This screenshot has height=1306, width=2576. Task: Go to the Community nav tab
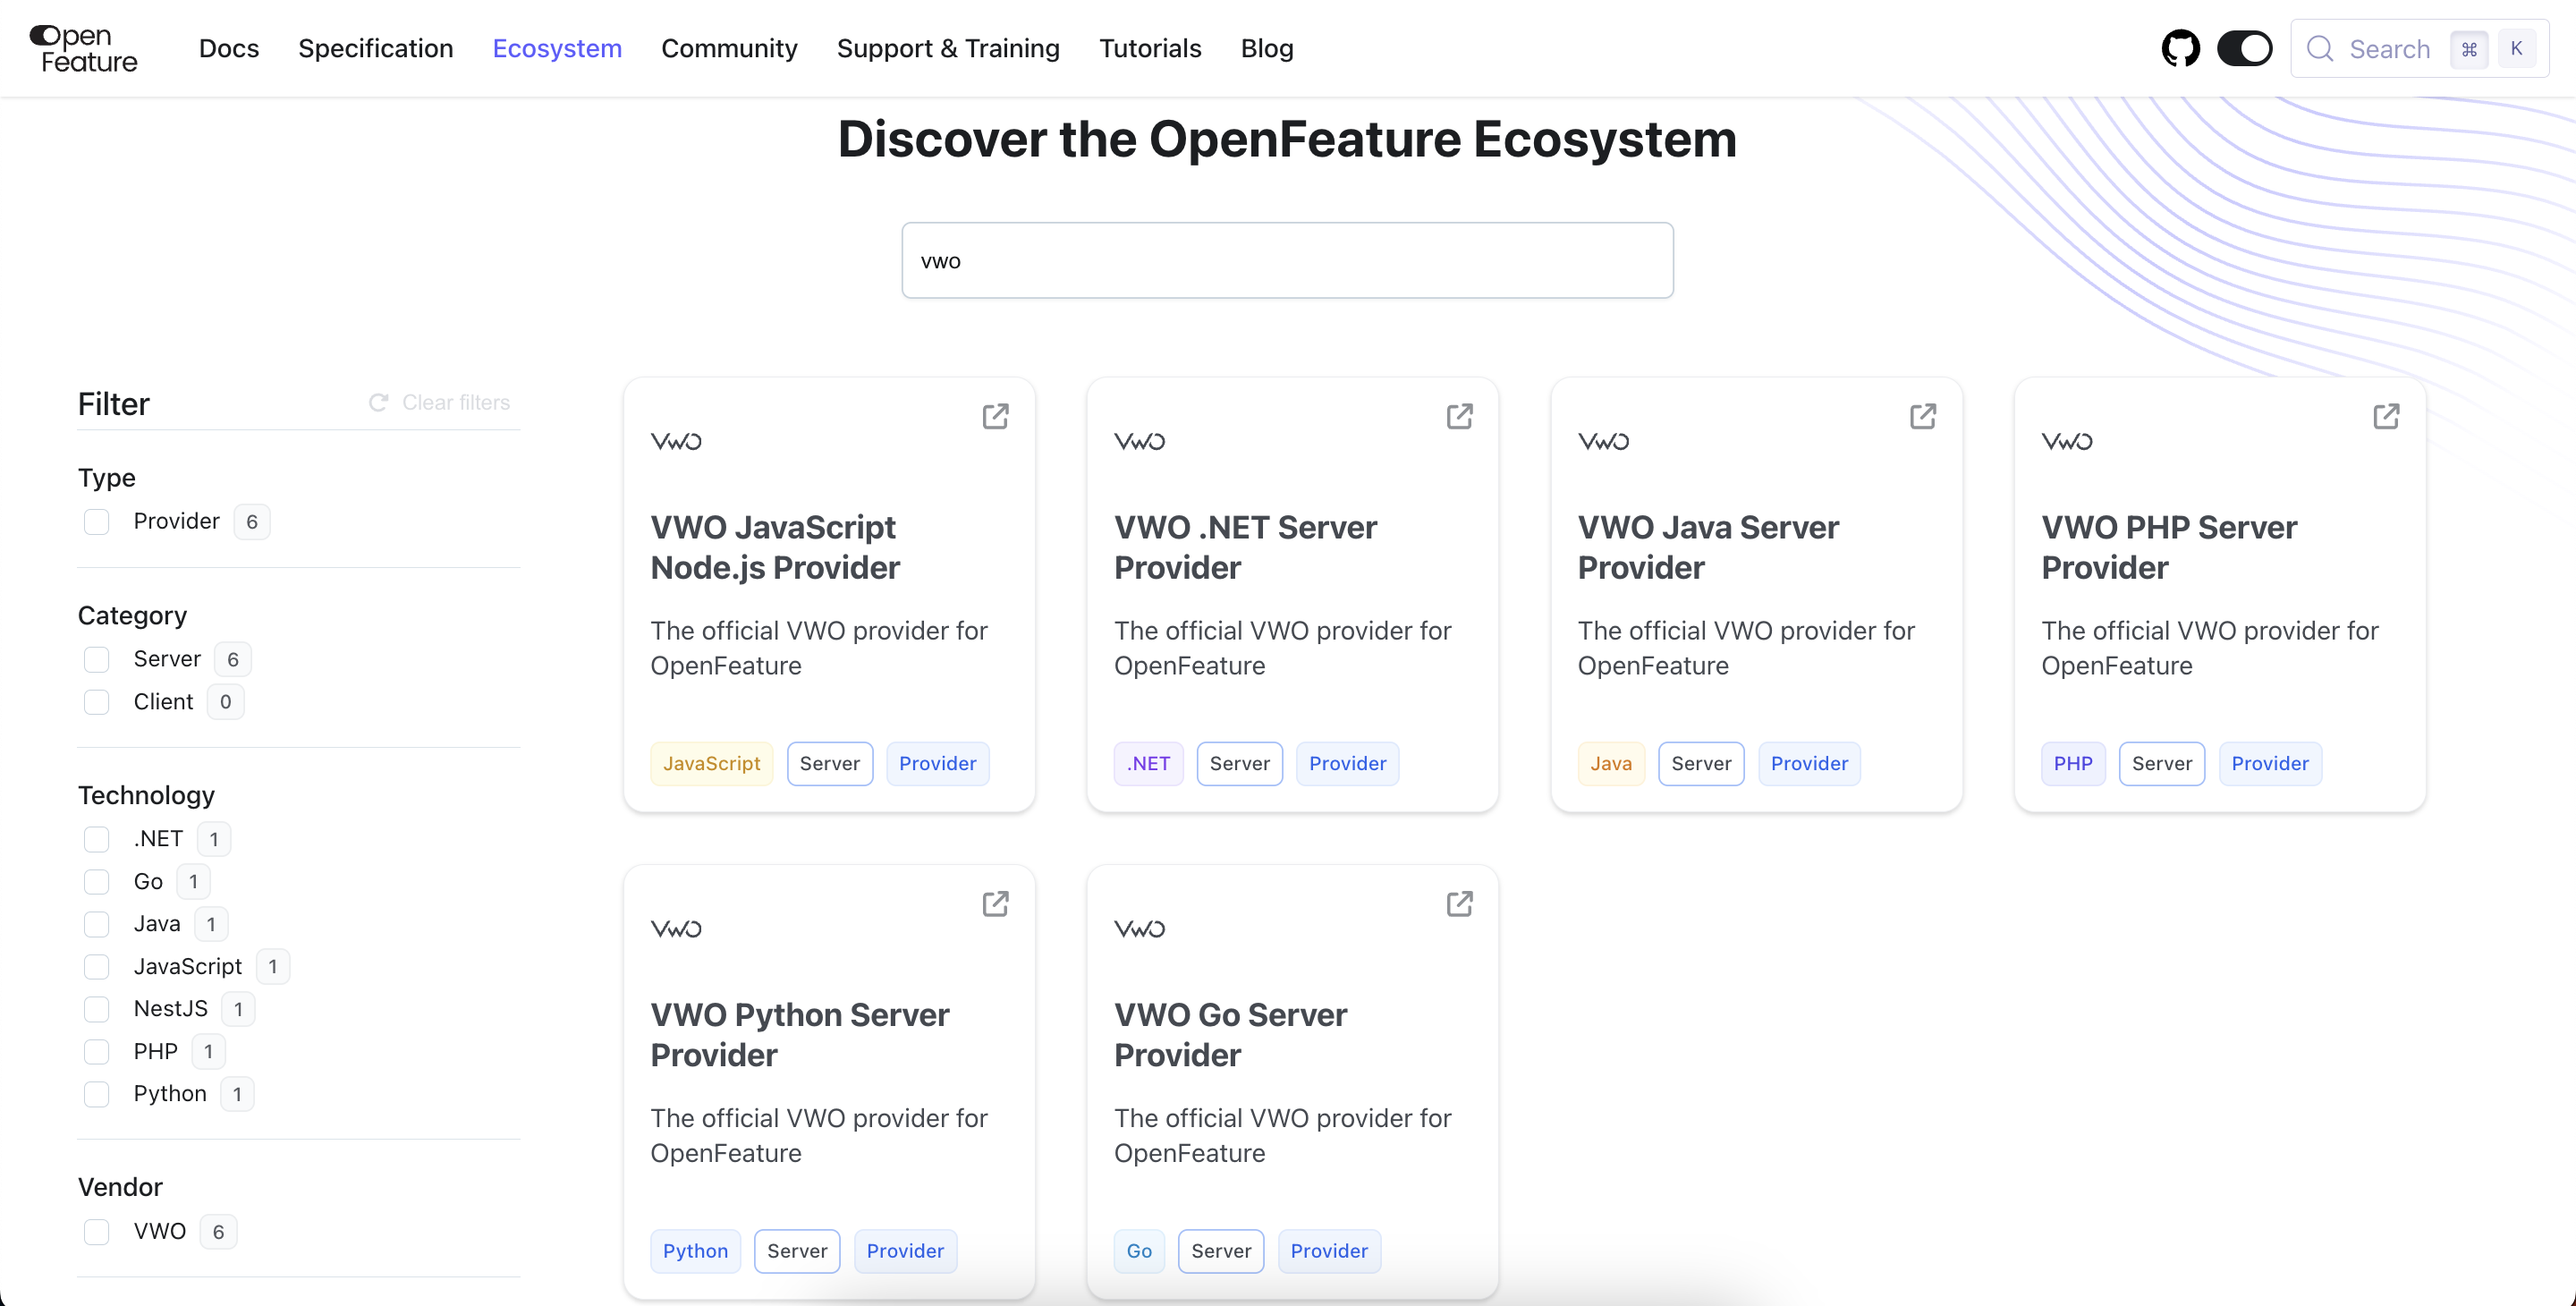pyautogui.click(x=729, y=48)
